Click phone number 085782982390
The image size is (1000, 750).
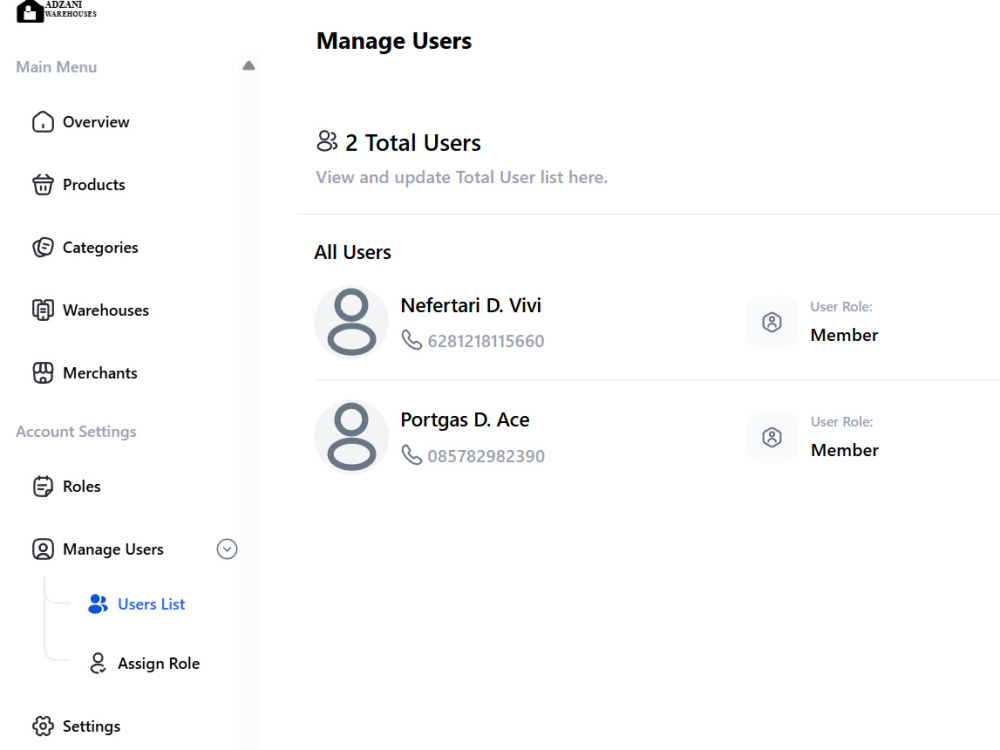[486, 456]
